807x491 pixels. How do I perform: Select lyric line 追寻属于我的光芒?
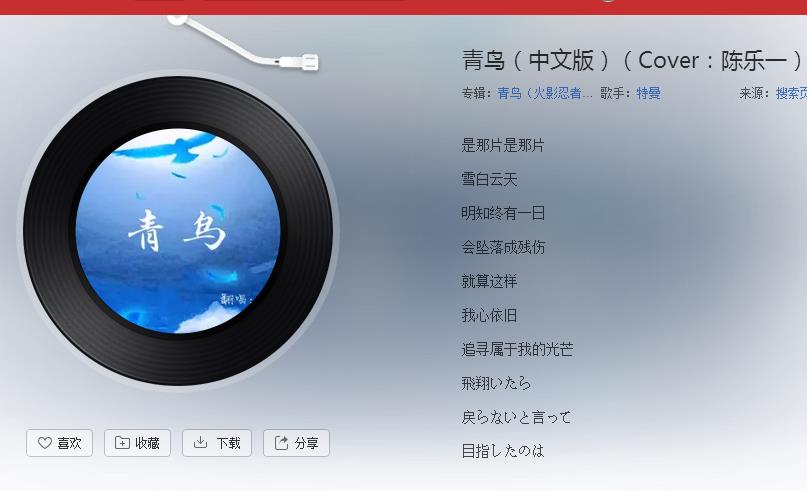[x=517, y=349]
